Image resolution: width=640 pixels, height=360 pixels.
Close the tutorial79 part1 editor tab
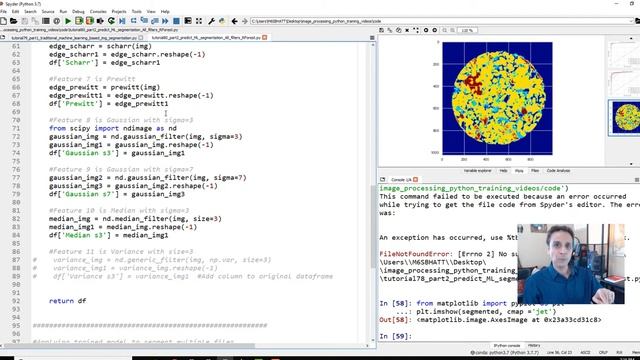tap(141, 38)
